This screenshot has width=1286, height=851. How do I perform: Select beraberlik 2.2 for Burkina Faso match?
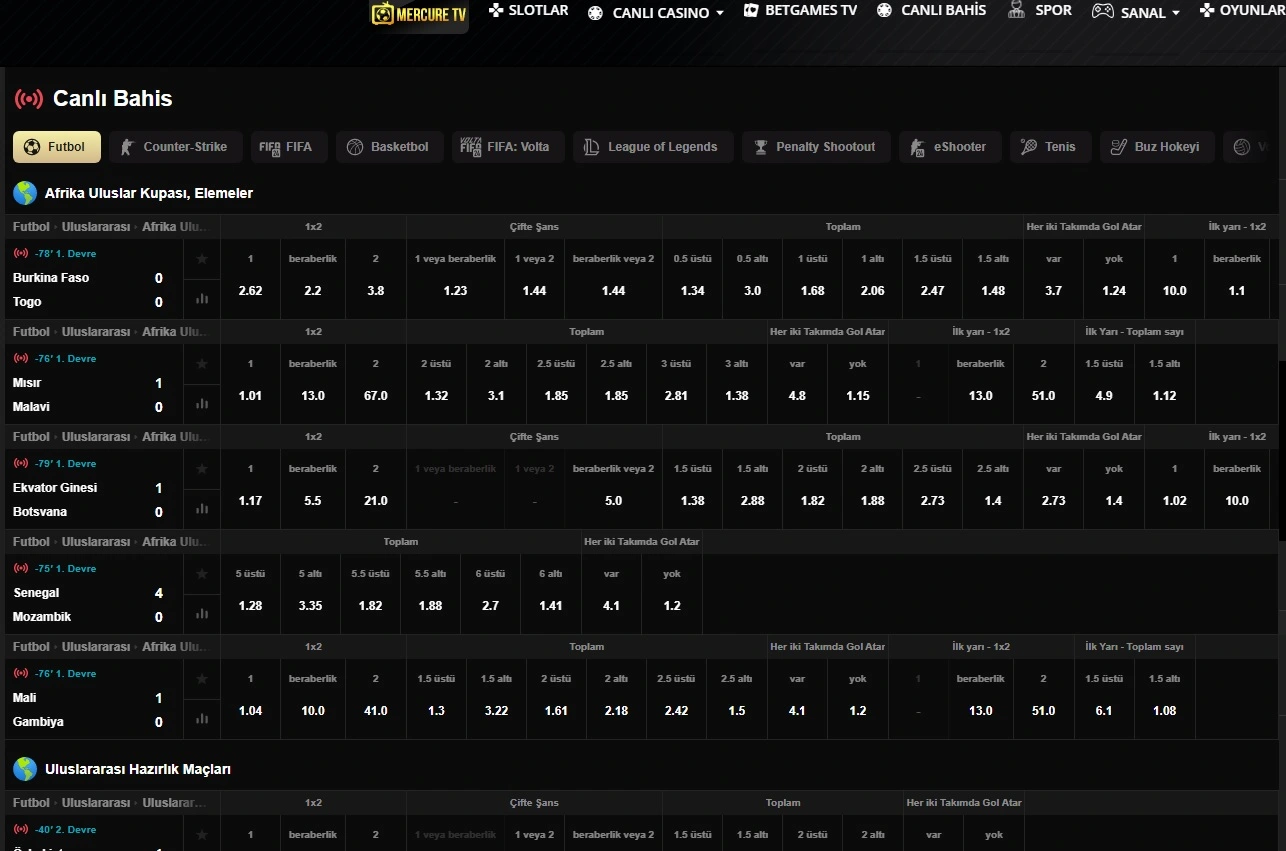pos(313,279)
